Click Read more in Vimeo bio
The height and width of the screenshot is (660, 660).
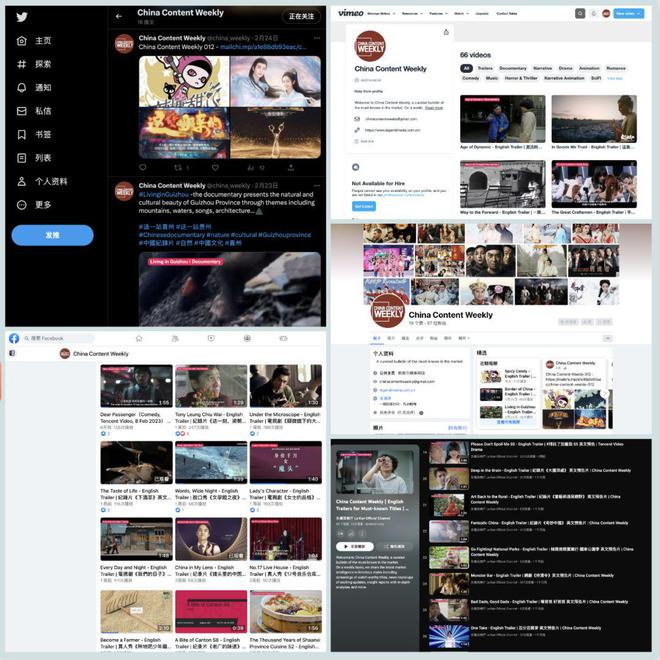point(434,108)
